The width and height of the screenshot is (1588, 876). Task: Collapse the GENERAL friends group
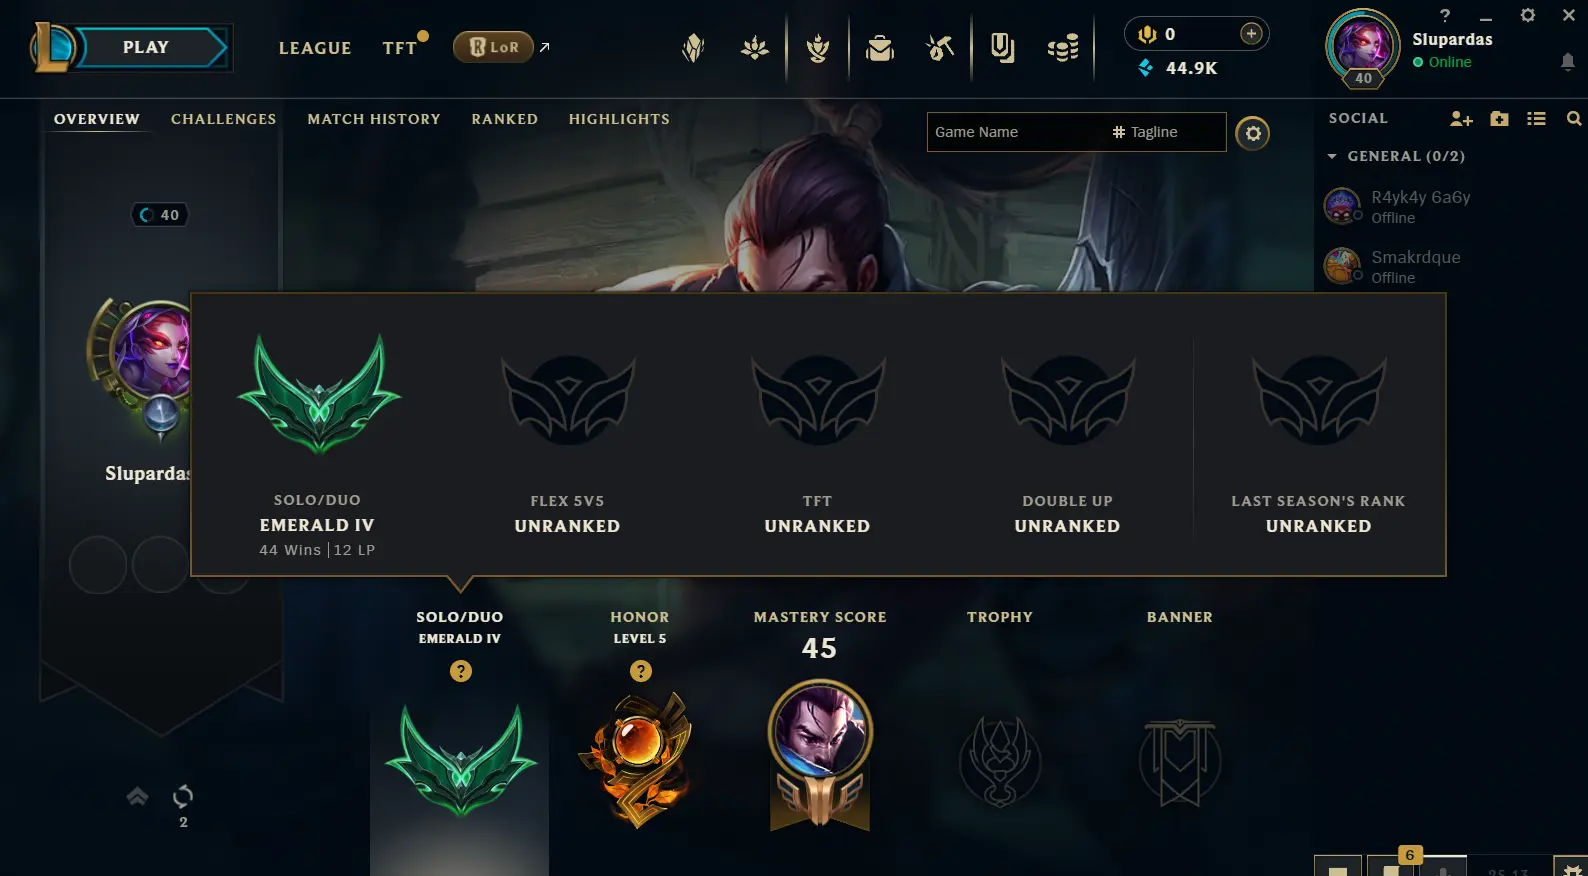point(1332,156)
